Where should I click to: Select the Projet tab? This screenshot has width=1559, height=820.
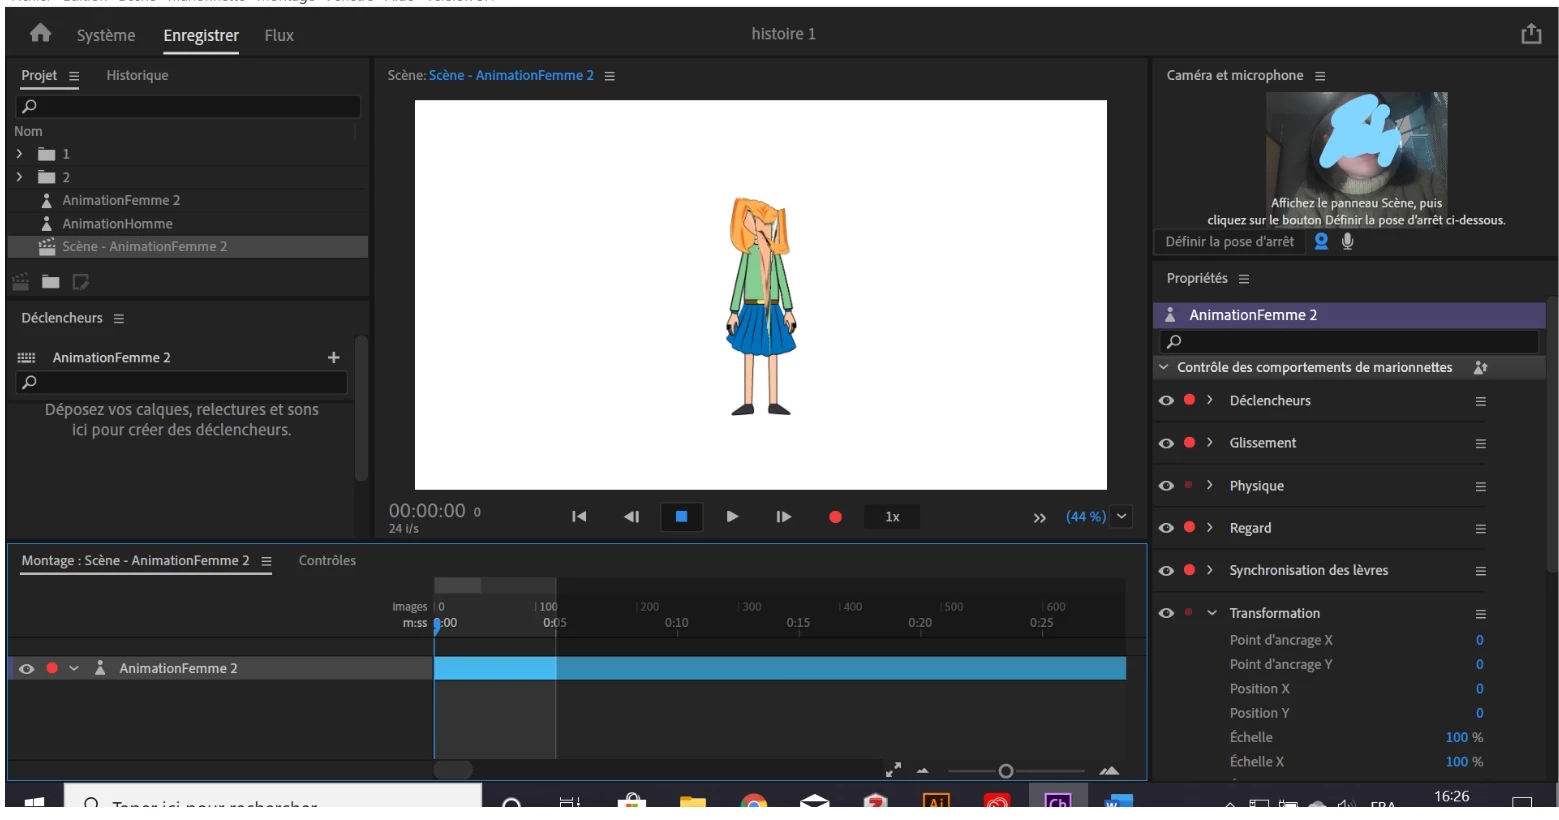click(x=39, y=76)
